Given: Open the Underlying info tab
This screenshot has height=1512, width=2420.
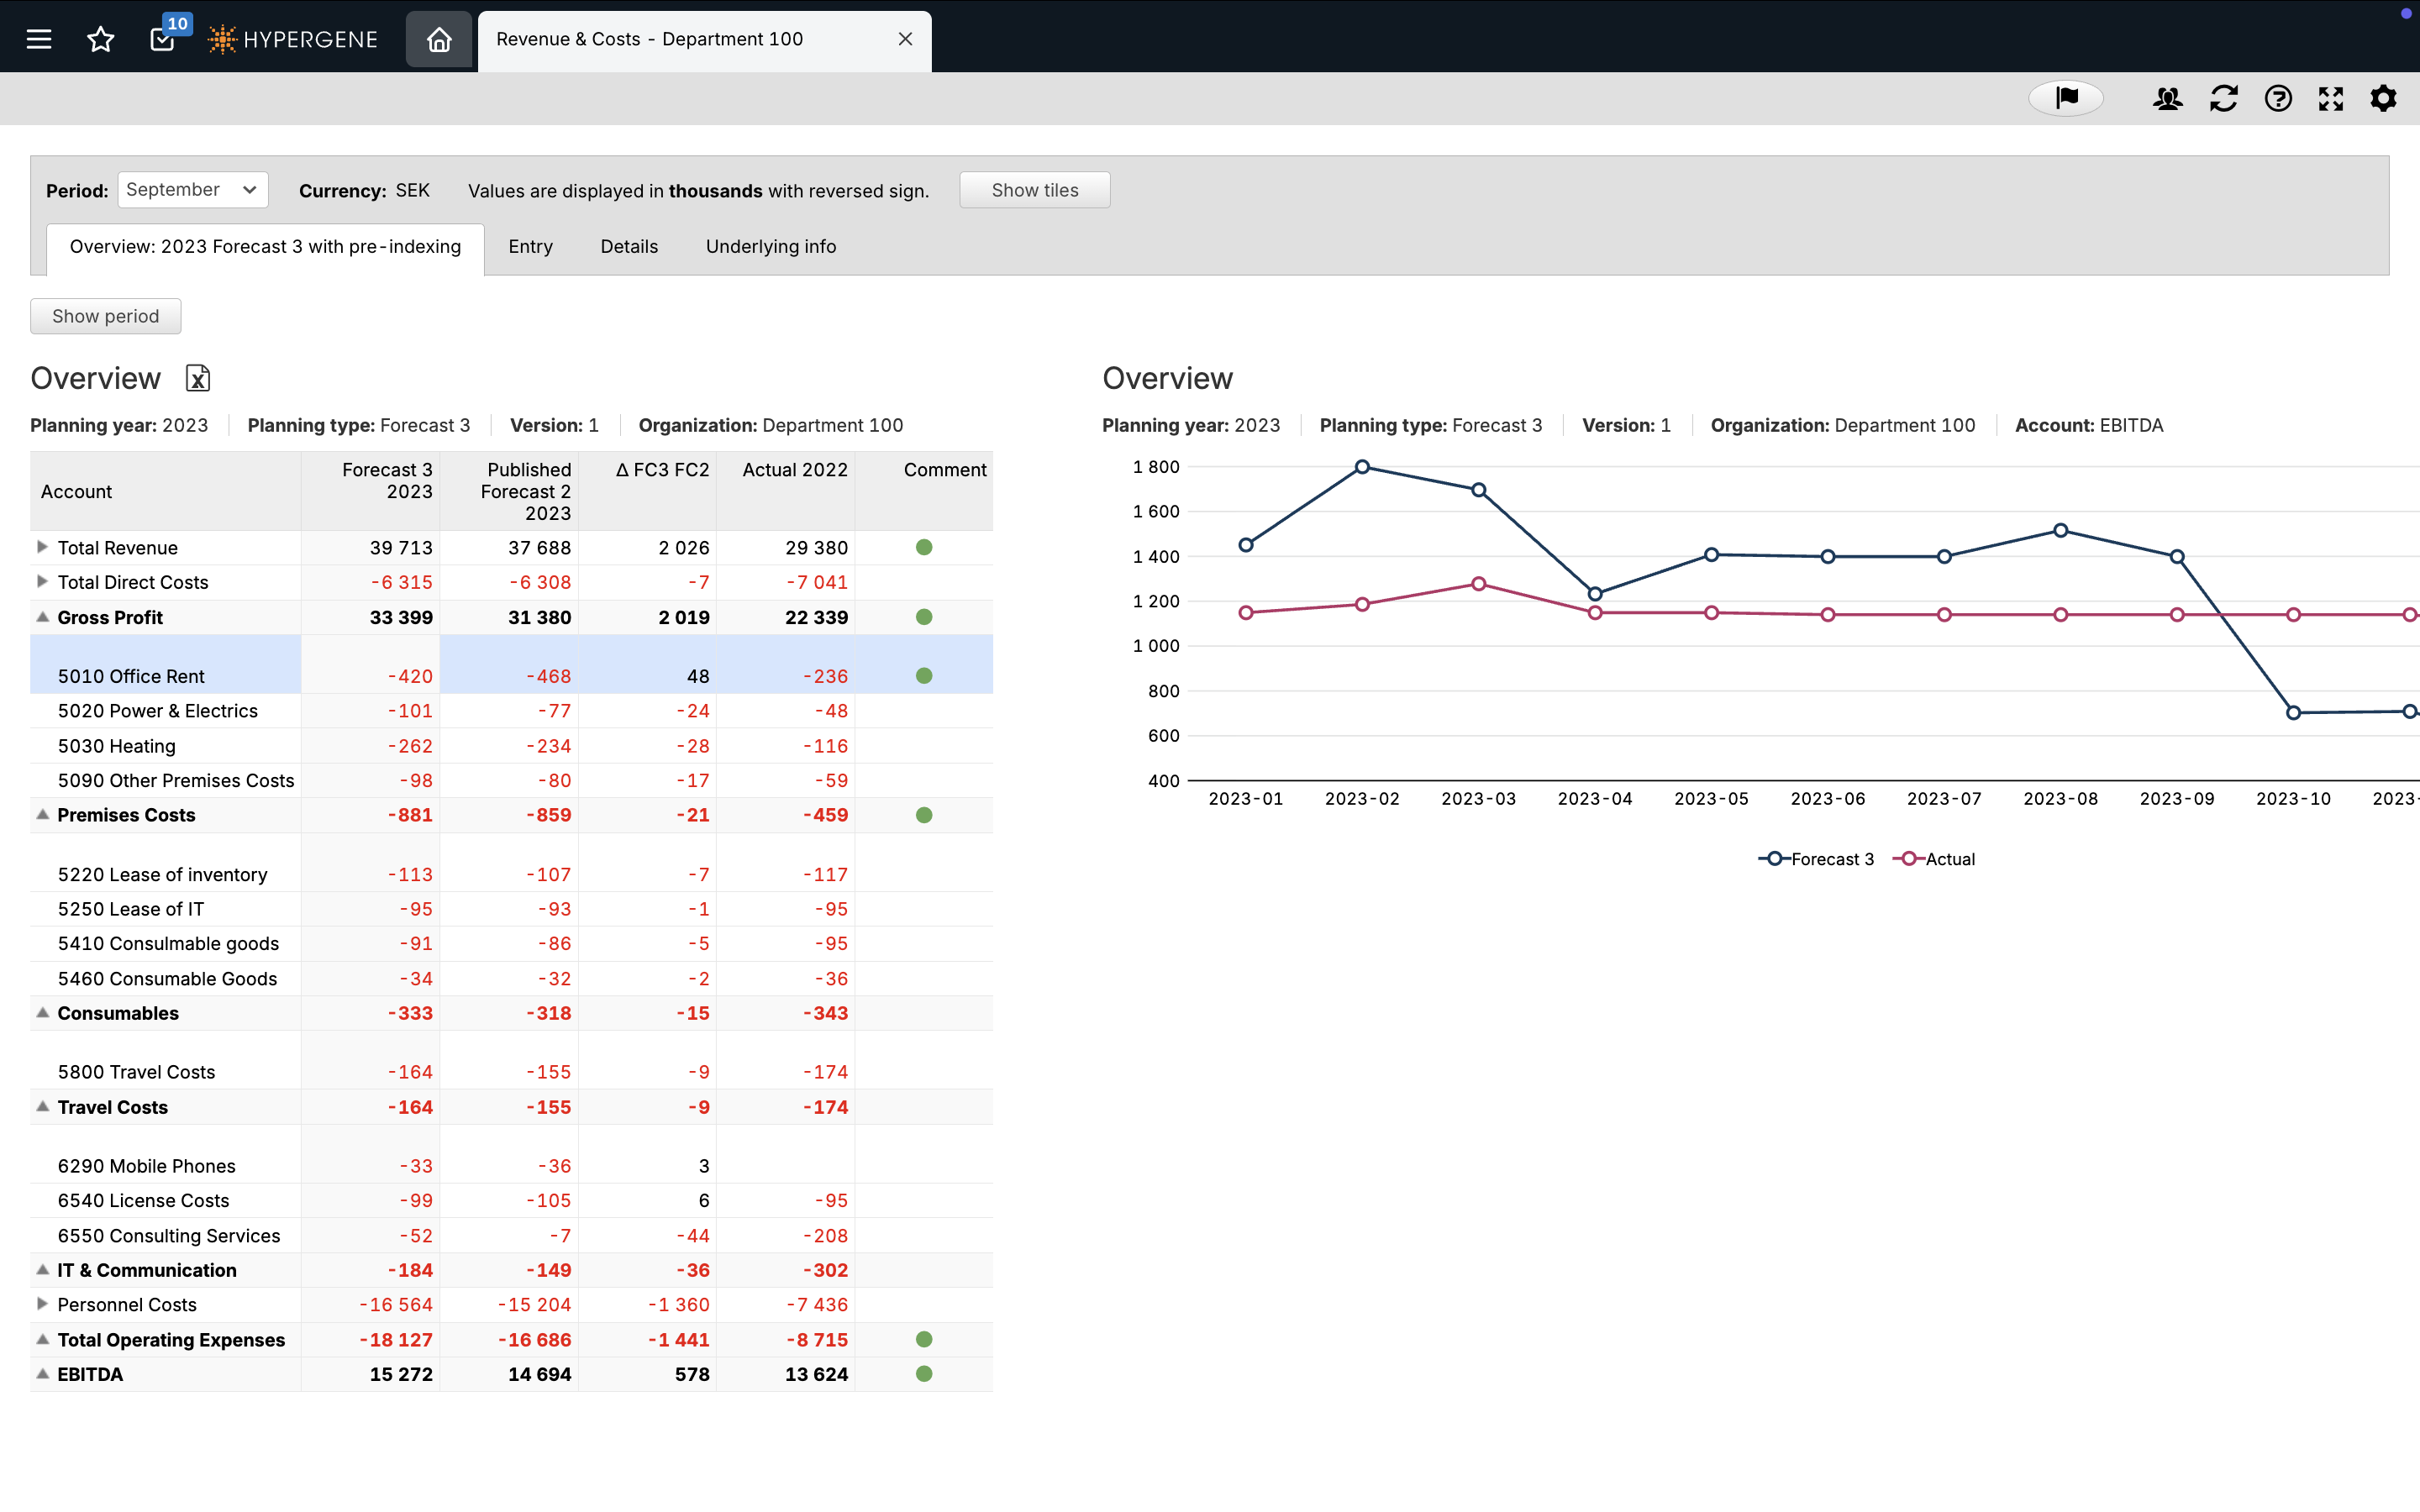Looking at the screenshot, I should (770, 247).
